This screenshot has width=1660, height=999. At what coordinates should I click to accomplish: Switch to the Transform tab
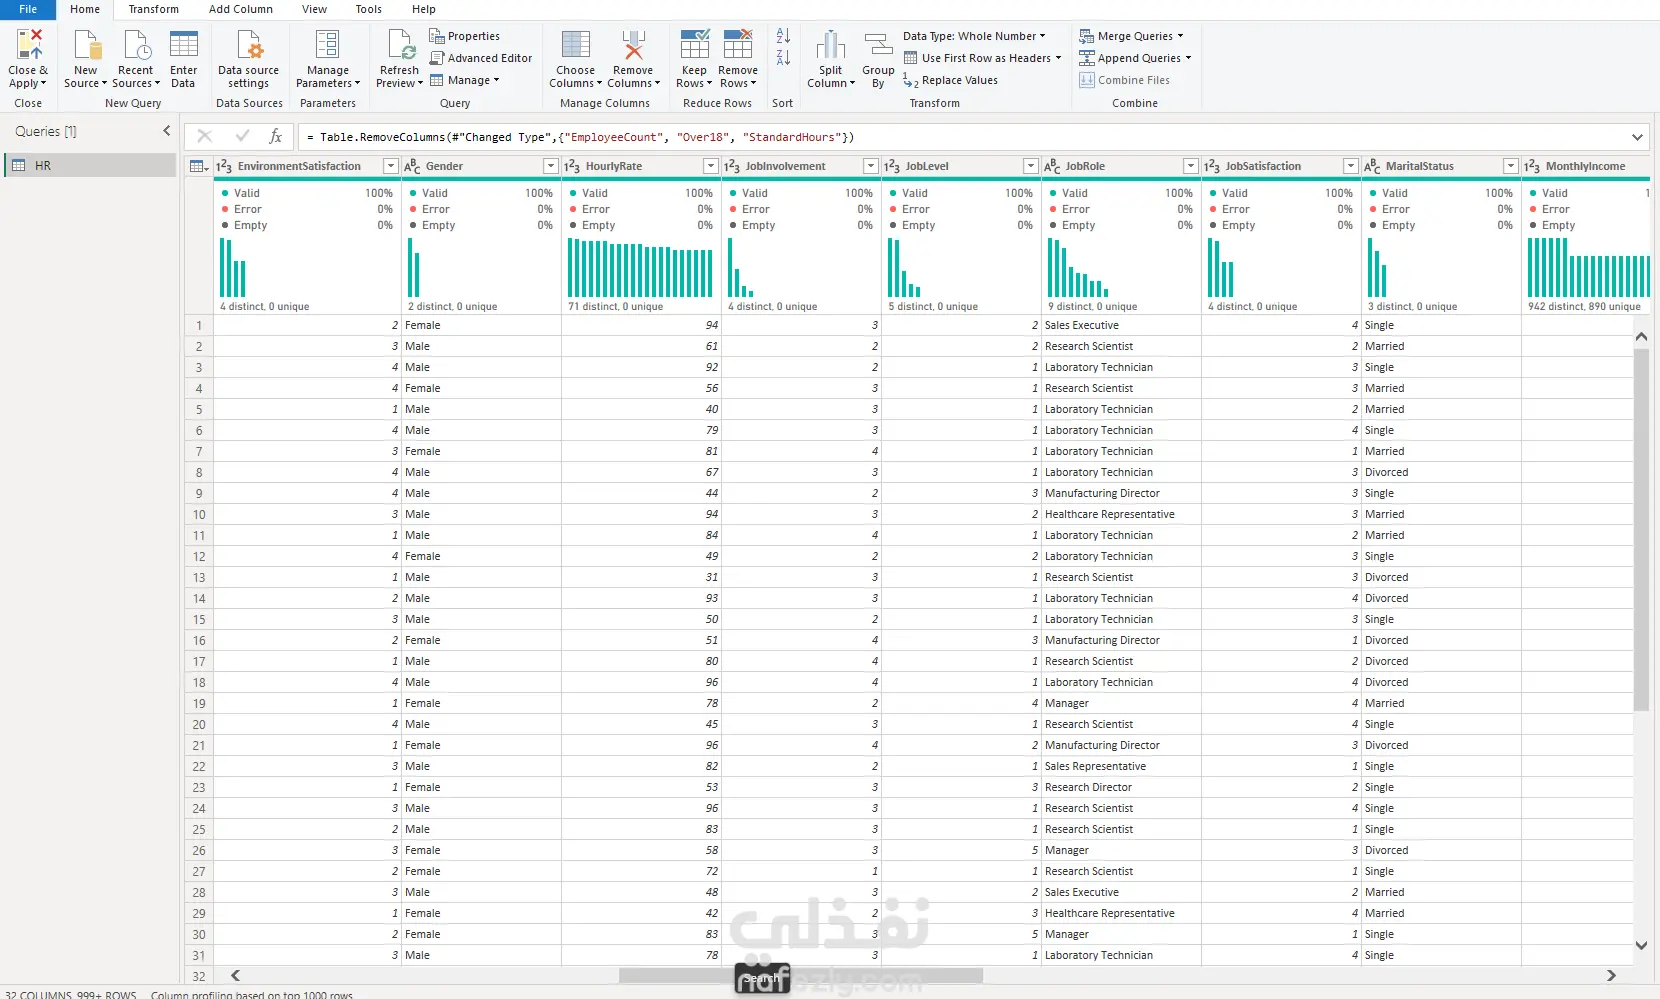(154, 9)
